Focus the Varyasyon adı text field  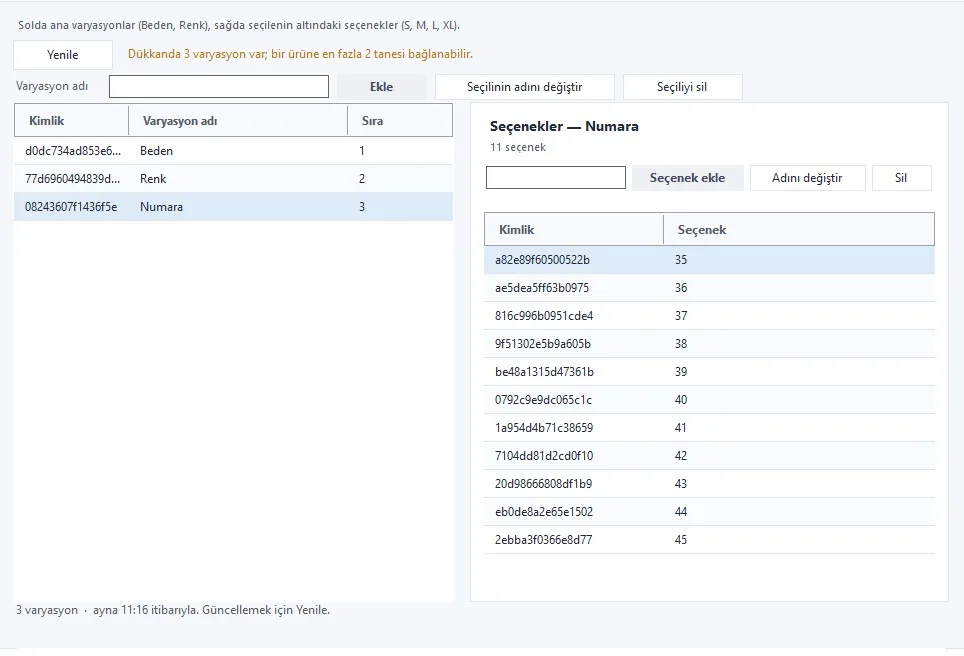point(219,87)
